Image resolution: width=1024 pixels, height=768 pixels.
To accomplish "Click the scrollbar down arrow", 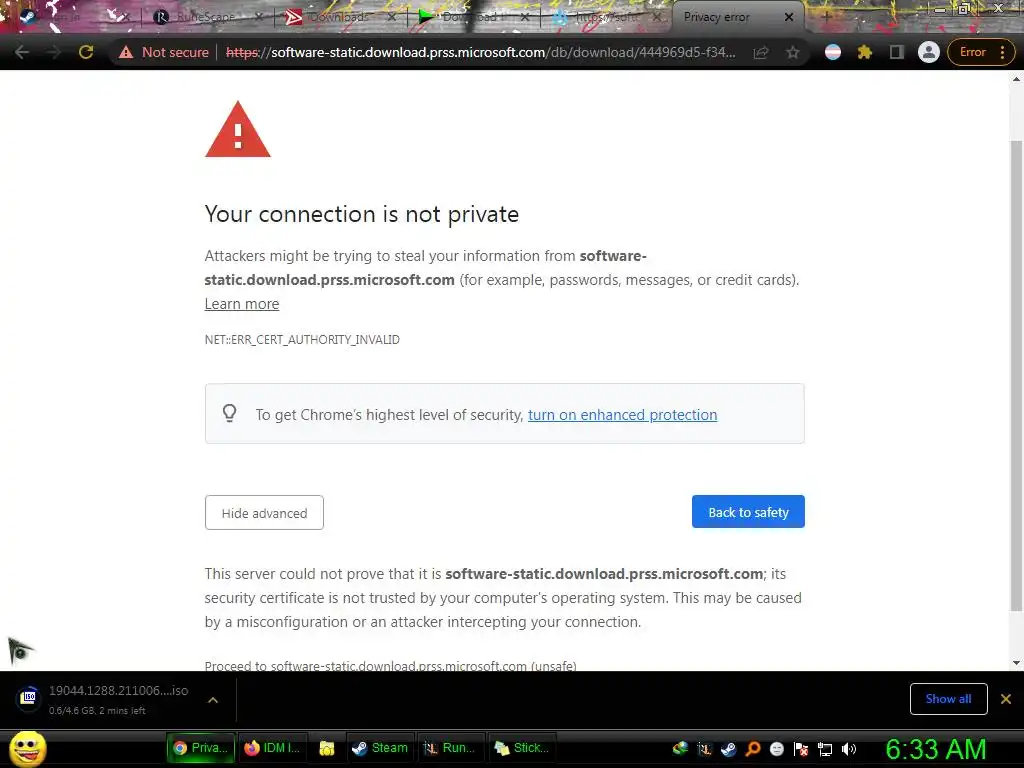I will tap(1016, 663).
